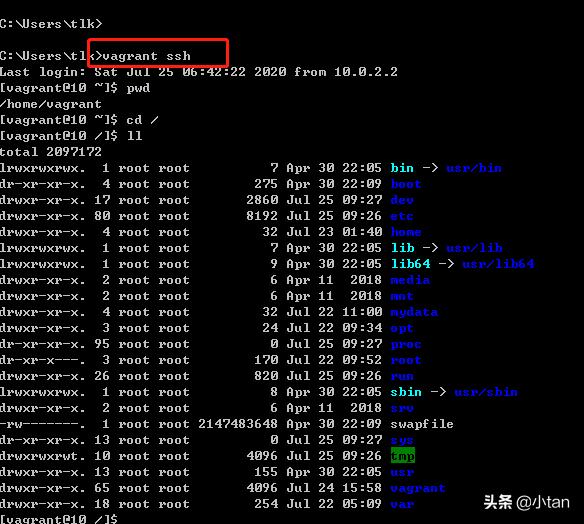Image resolution: width=584 pixels, height=524 pixels.
Task: Select 'drwxrwxrwt.' permissions of the tmp row
Action: [42, 456]
